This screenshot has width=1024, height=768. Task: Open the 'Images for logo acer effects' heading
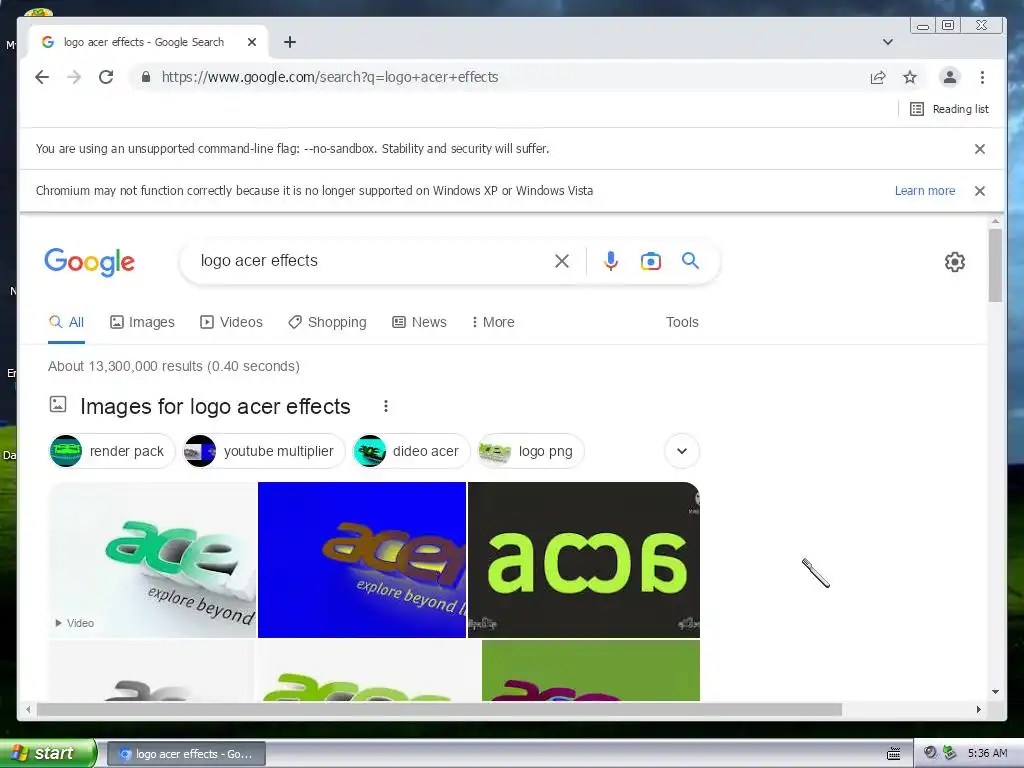coord(215,406)
